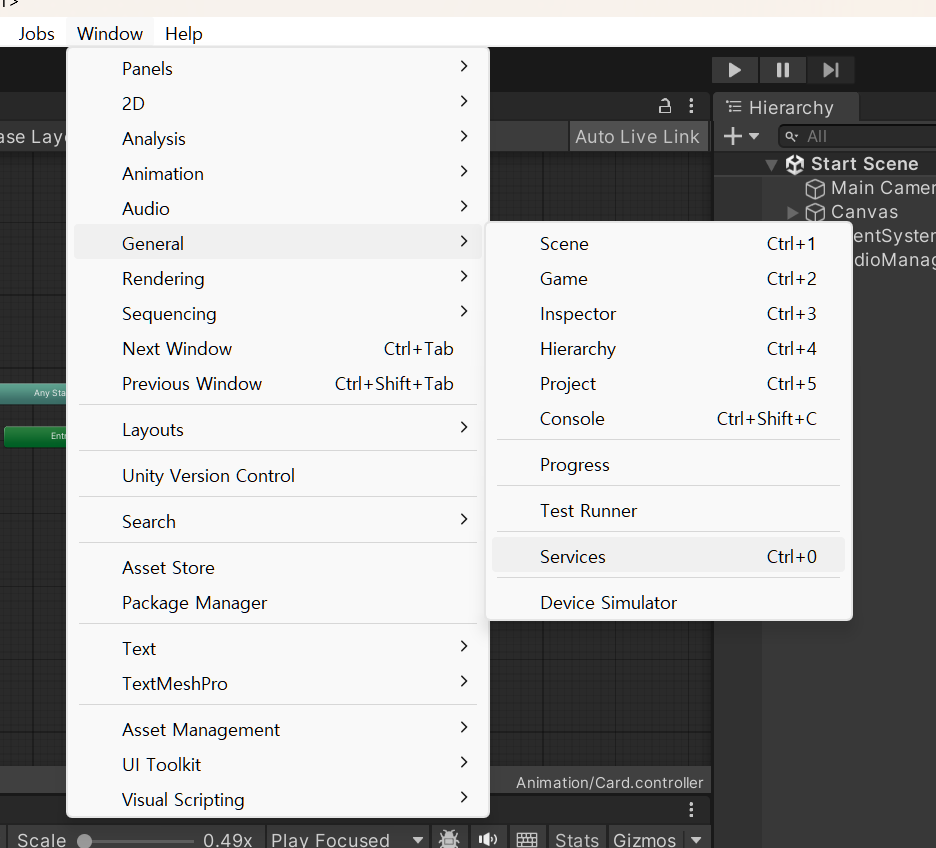Open the Gizmos dropdown arrow
This screenshot has height=848, width=936.
pos(696,839)
